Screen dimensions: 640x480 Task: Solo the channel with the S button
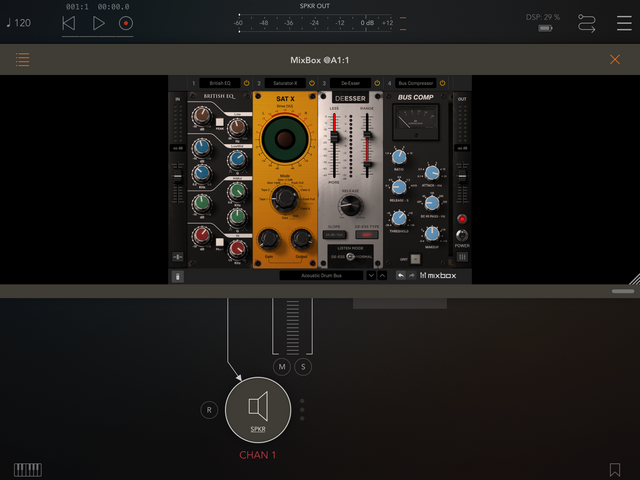tap(303, 367)
